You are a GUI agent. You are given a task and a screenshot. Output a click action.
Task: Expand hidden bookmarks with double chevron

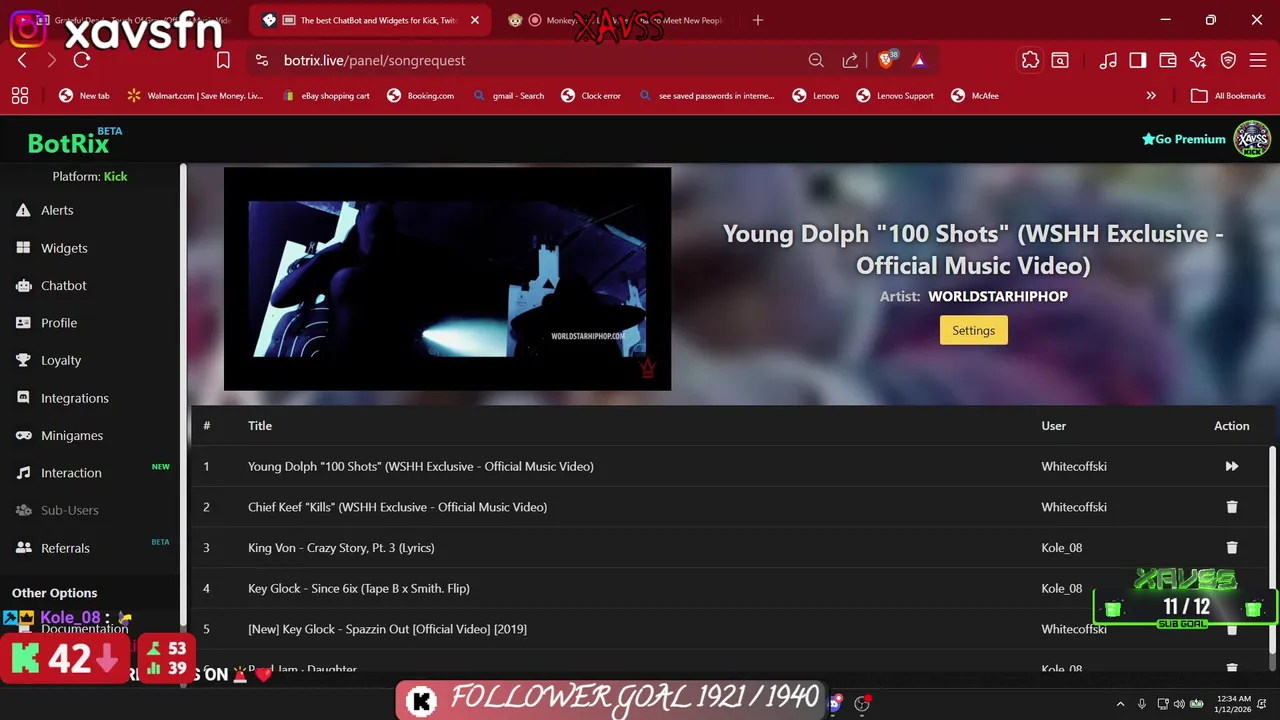click(x=1151, y=96)
